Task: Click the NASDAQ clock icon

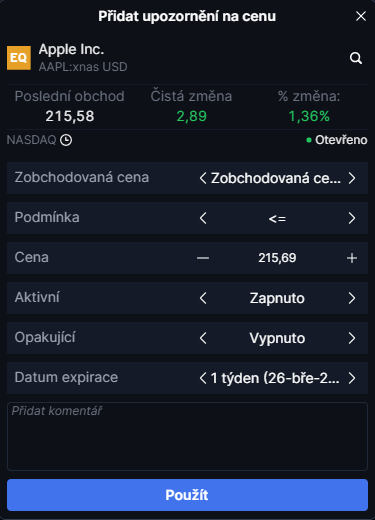Action: pyautogui.click(x=66, y=140)
